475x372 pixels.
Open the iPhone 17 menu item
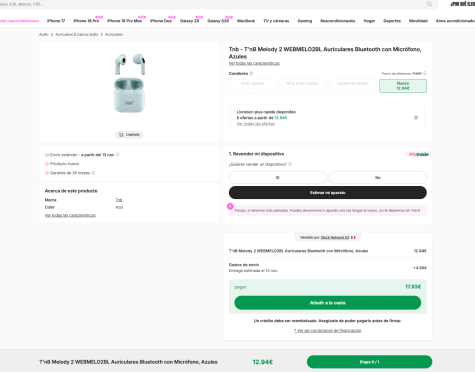56,21
